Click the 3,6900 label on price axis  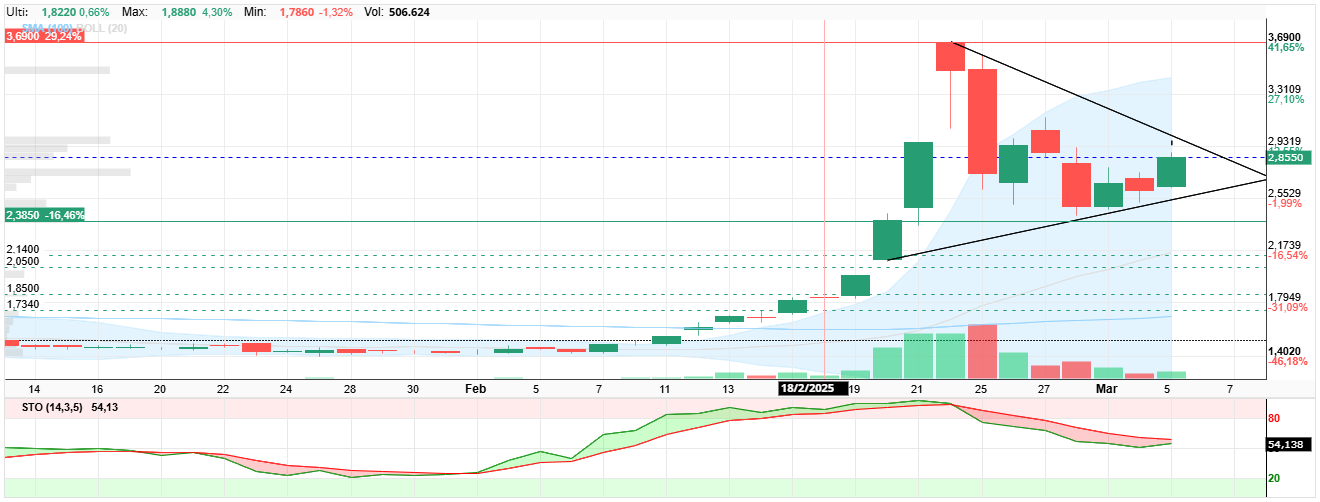(x=1284, y=37)
